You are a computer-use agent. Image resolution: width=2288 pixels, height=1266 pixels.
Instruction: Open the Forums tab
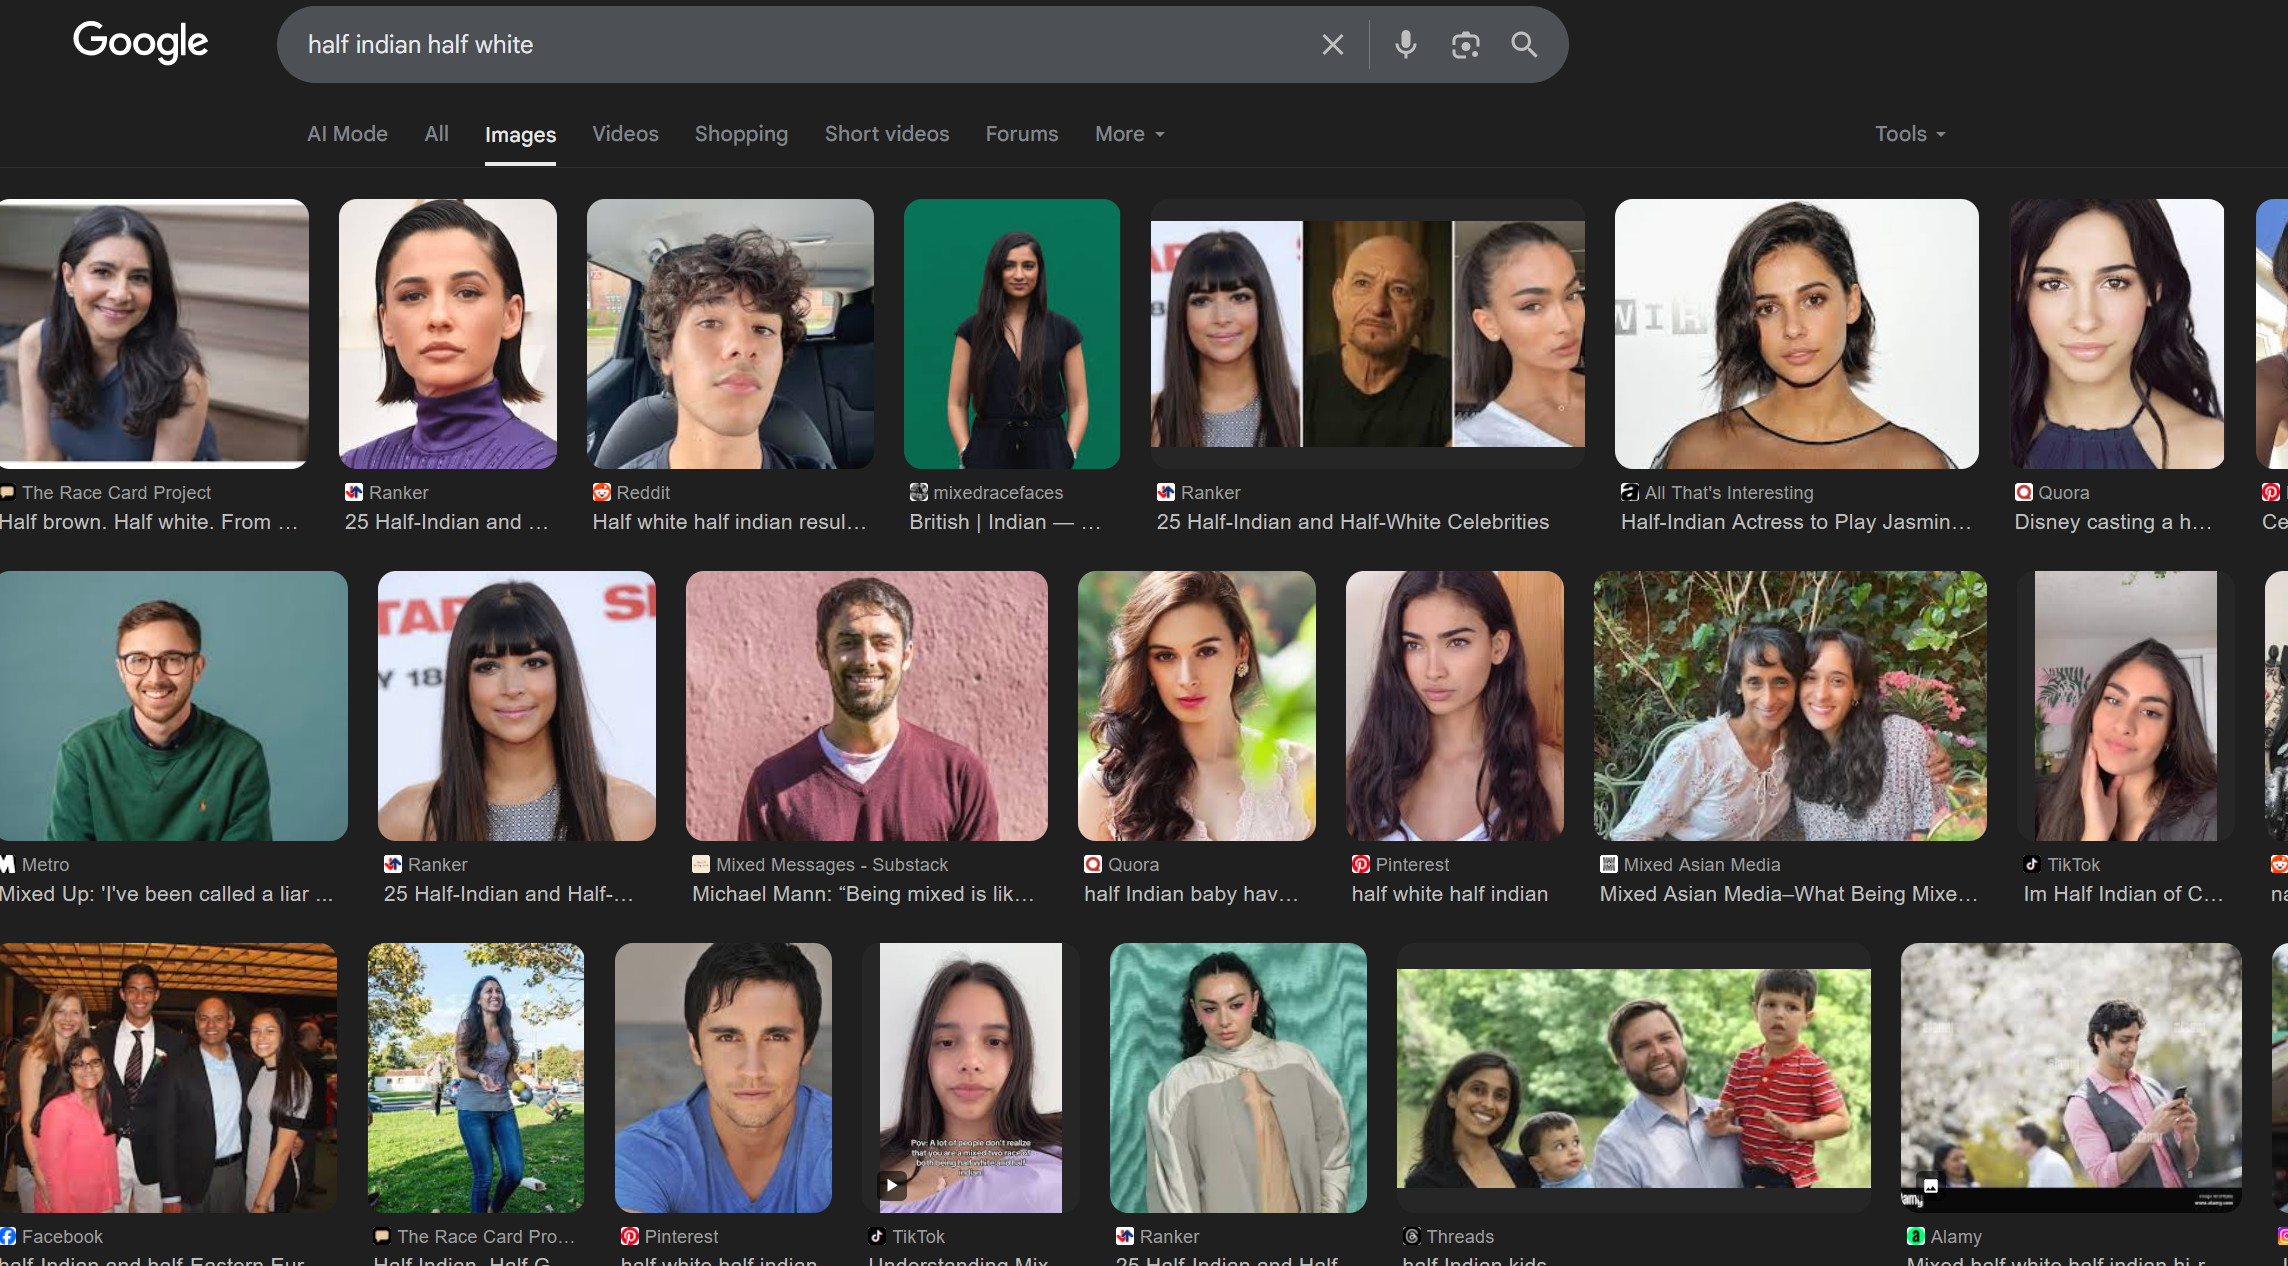click(1021, 134)
